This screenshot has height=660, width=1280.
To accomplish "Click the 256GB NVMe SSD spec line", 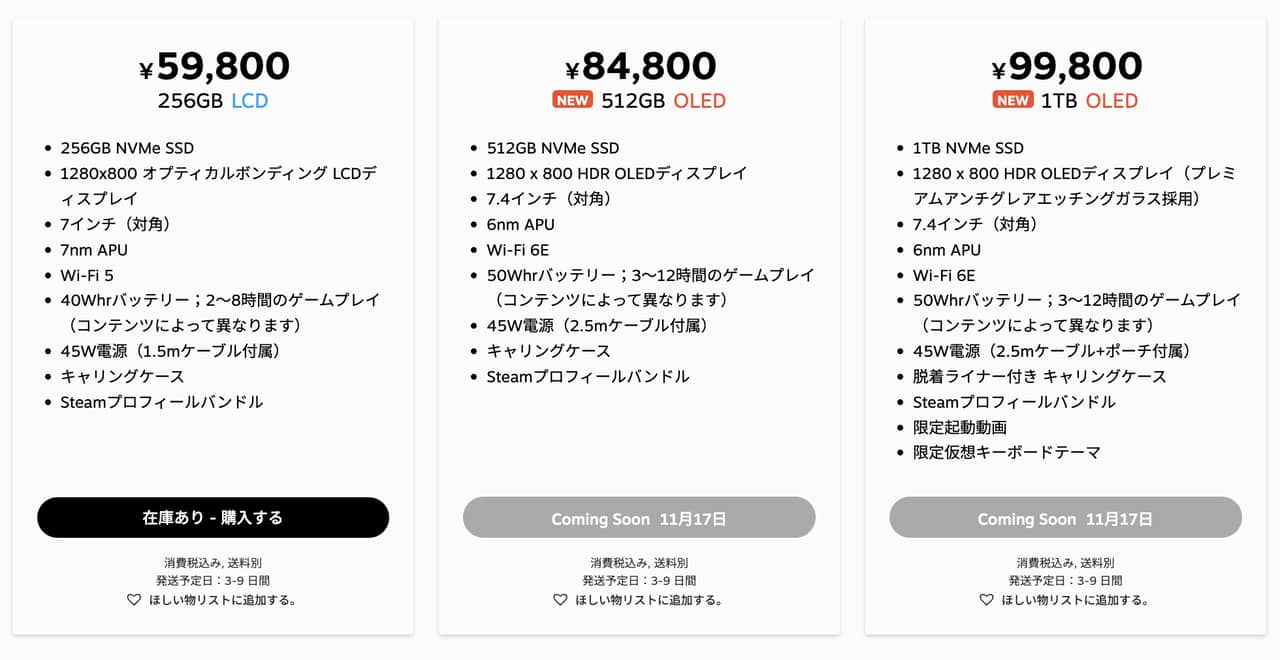I will tap(127, 148).
